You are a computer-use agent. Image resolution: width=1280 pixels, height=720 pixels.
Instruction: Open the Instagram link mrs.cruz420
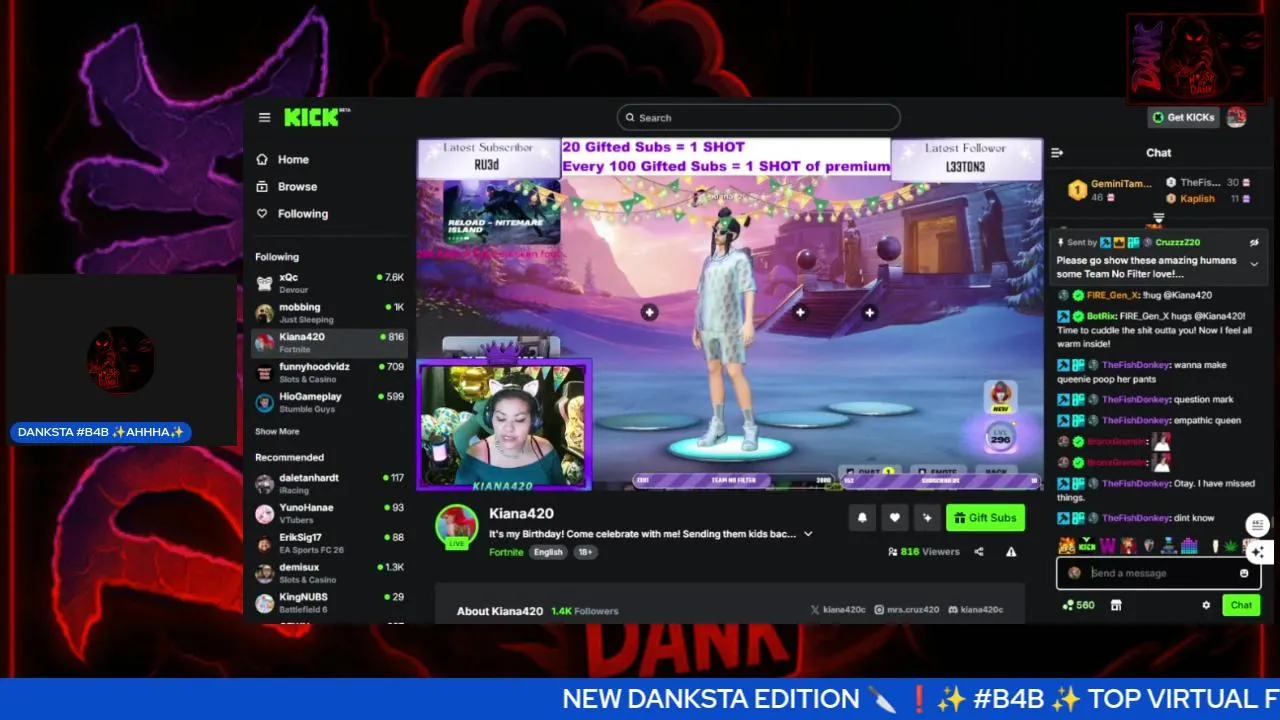[907, 610]
